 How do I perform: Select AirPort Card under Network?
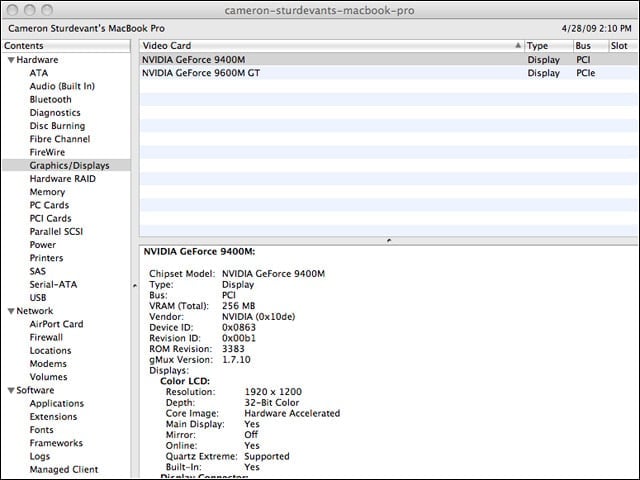coord(56,324)
